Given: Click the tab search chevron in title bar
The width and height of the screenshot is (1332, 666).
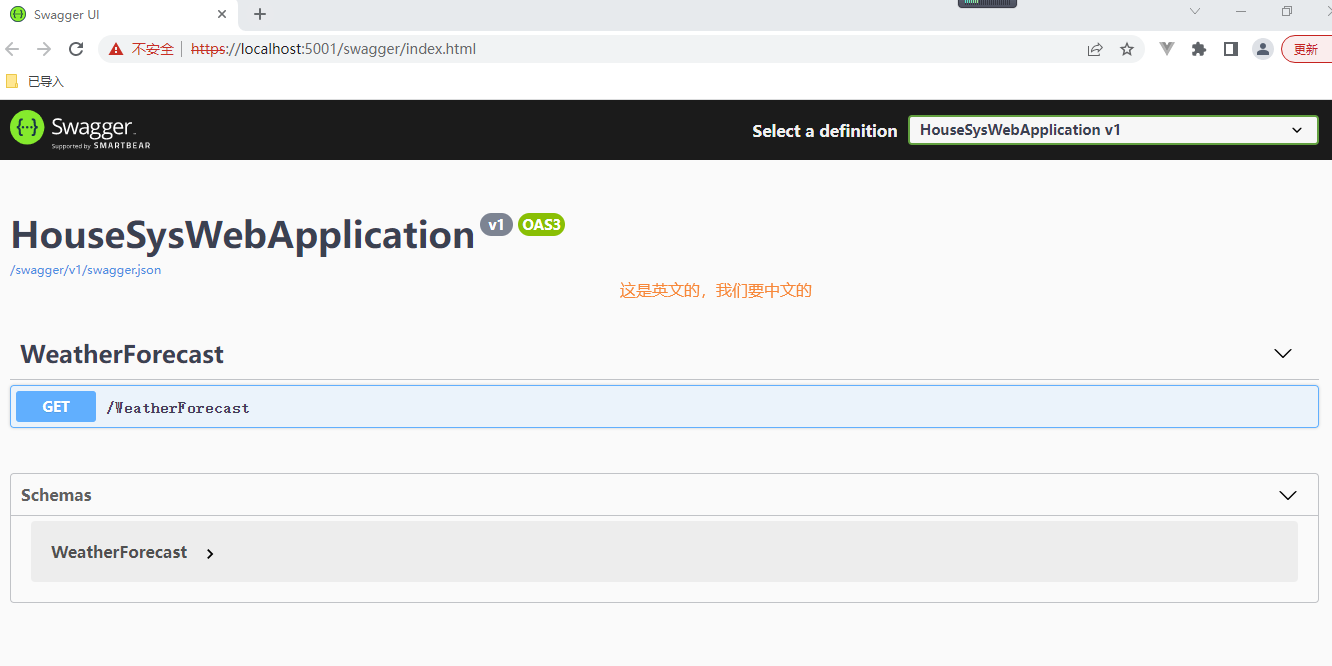Looking at the screenshot, I should (x=1194, y=12).
